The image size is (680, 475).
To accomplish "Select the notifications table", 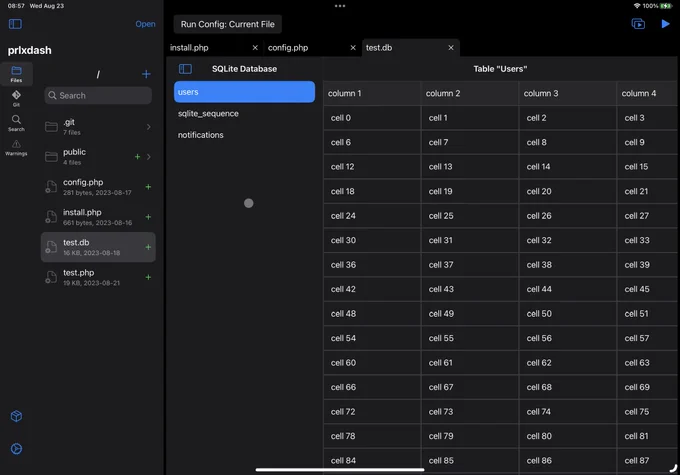I will [x=244, y=135].
